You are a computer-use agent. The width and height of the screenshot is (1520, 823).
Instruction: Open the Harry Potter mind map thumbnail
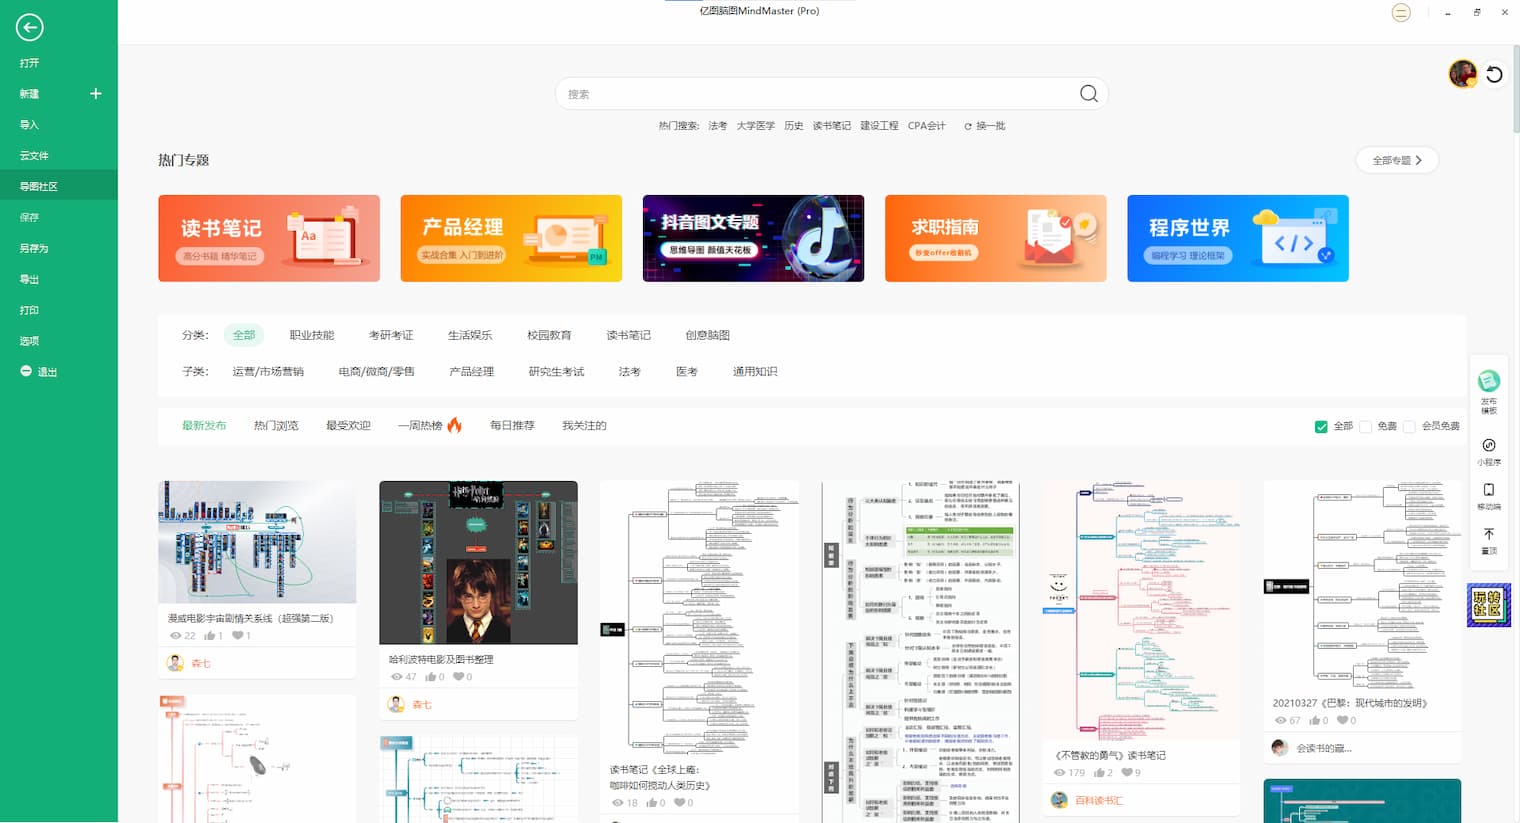478,562
